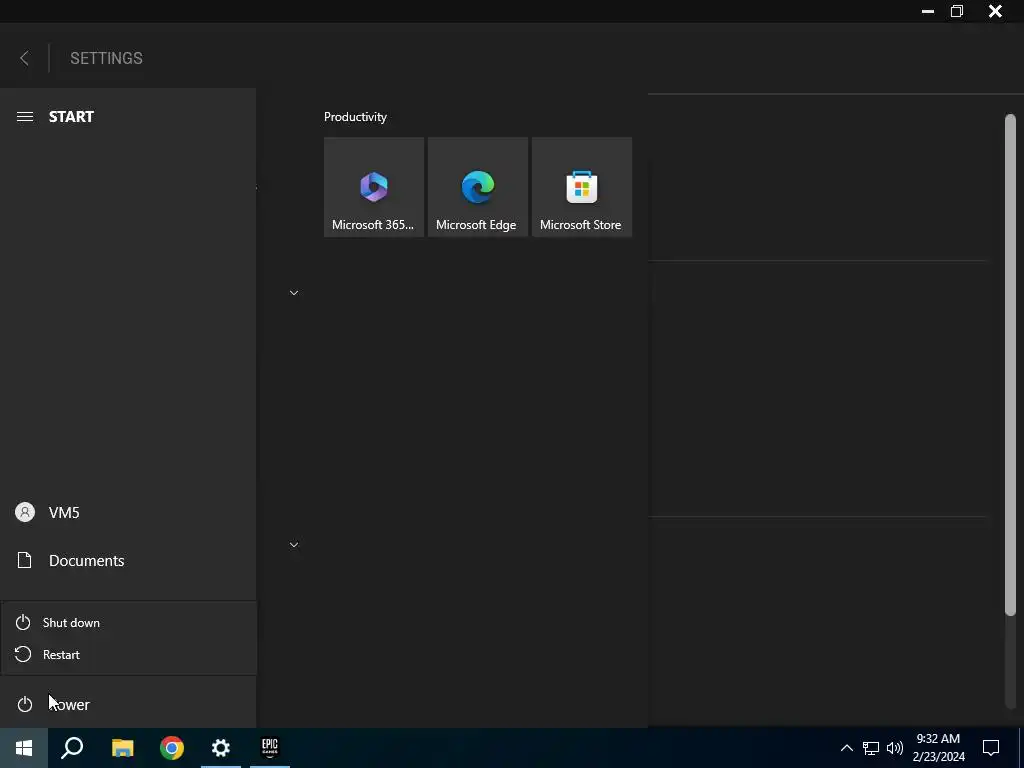Expand the lower chevron in app list
Viewport: 1024px width, 768px height.
click(x=294, y=545)
